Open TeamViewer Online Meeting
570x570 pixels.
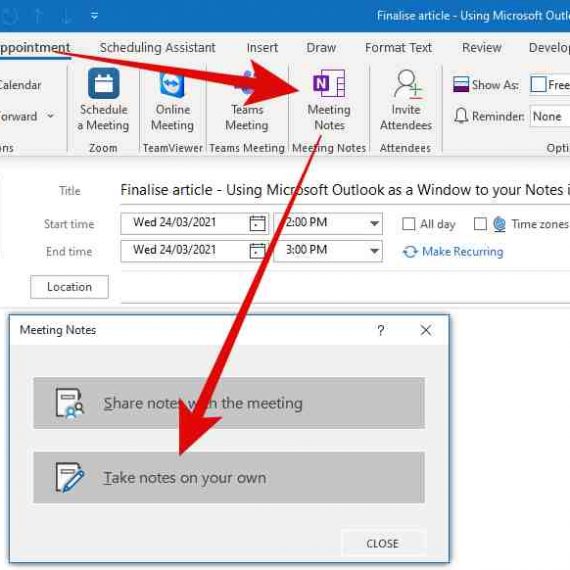point(172,101)
